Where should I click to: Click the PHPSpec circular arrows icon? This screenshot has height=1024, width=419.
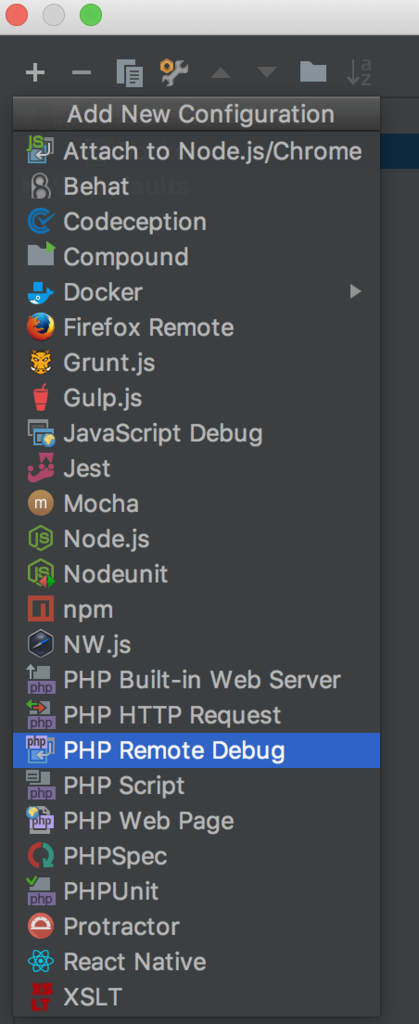pyautogui.click(x=40, y=856)
